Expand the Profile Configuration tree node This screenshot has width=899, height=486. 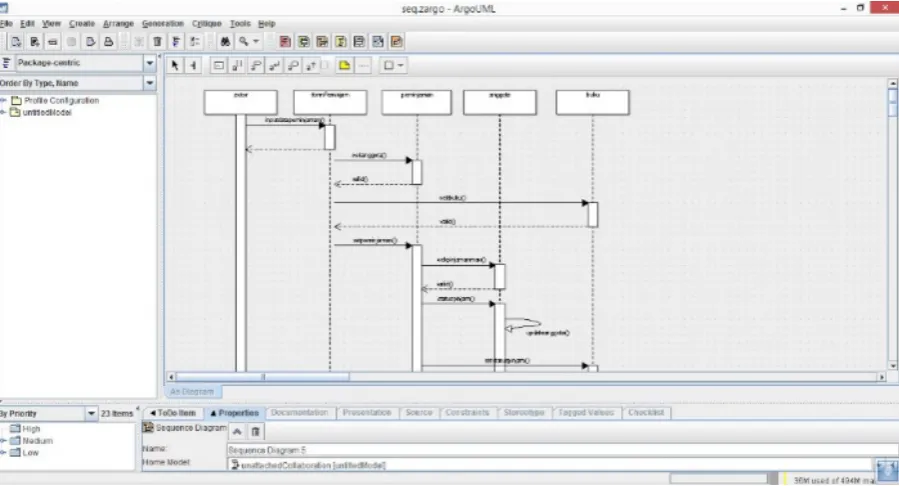click(3, 100)
